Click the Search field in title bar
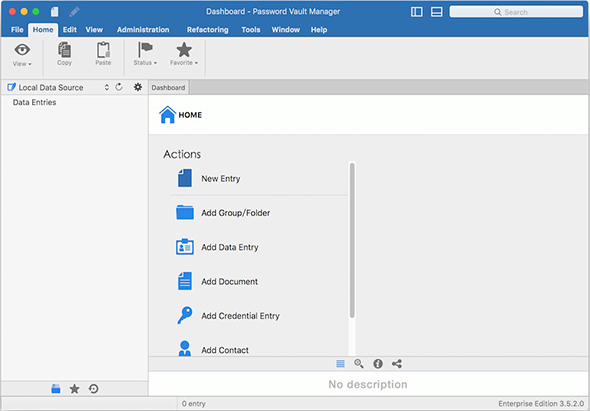 [516, 12]
